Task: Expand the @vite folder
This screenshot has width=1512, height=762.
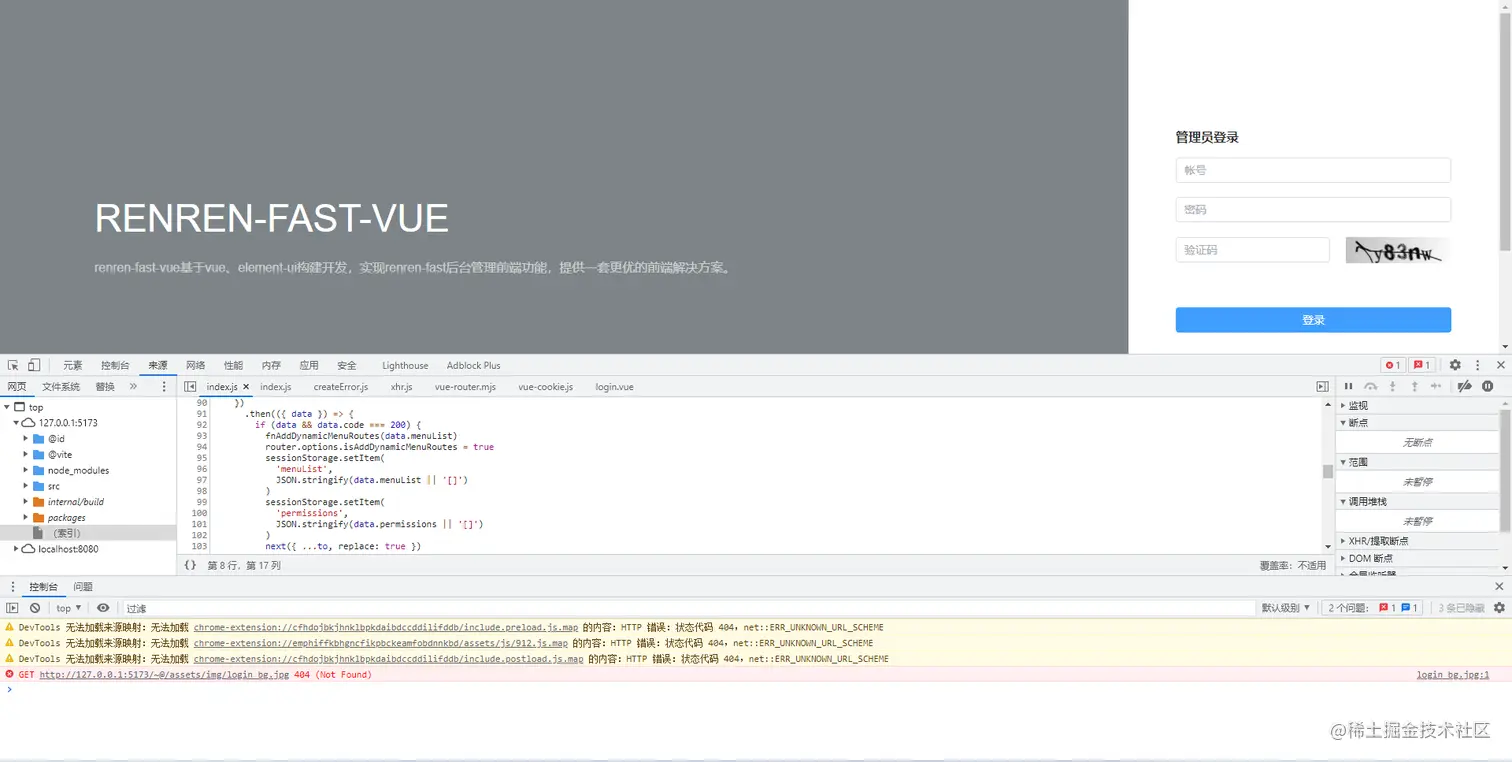Action: click(x=26, y=455)
